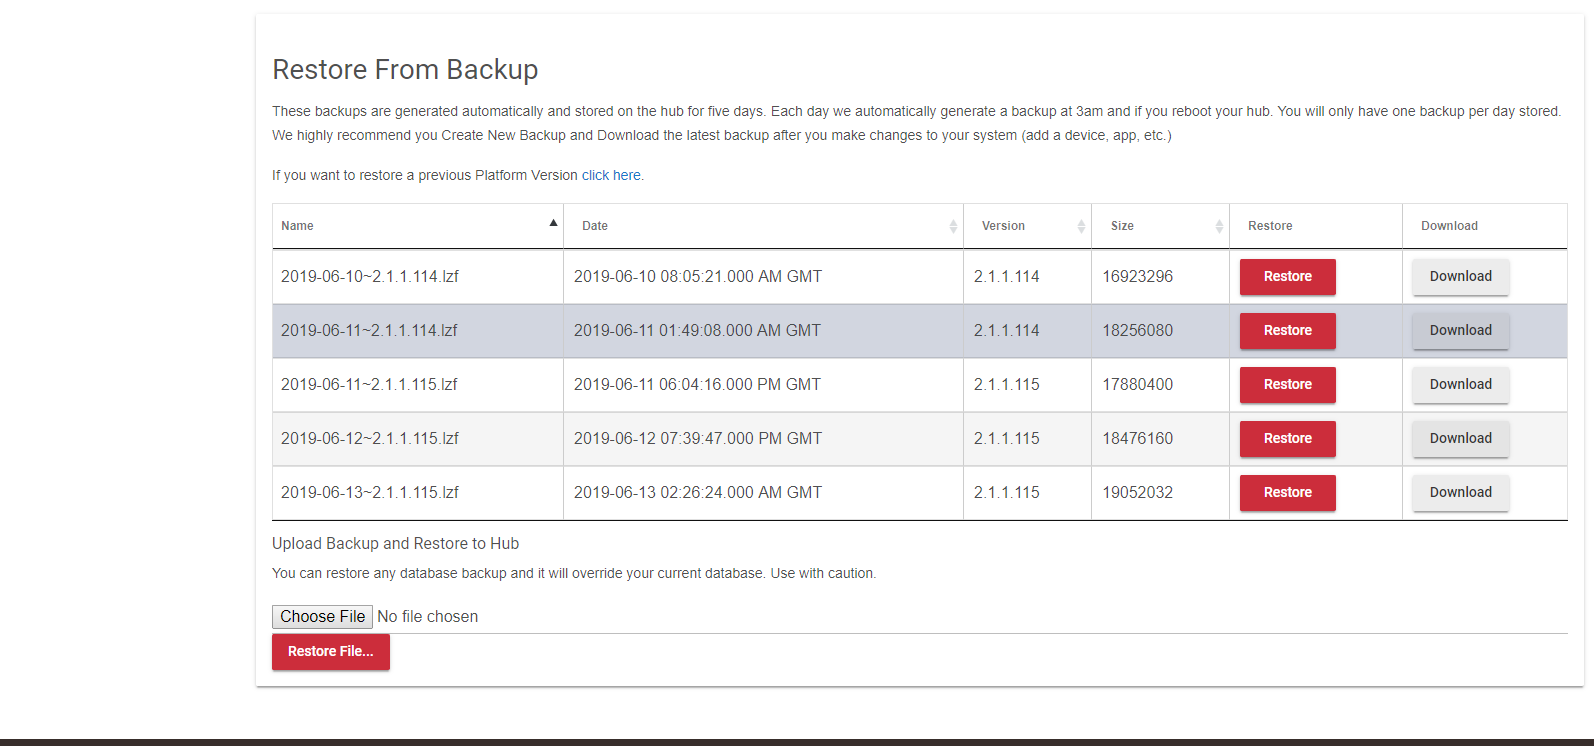Click size value 18476160
Viewport: 1594px width, 746px height.
[x=1138, y=439]
